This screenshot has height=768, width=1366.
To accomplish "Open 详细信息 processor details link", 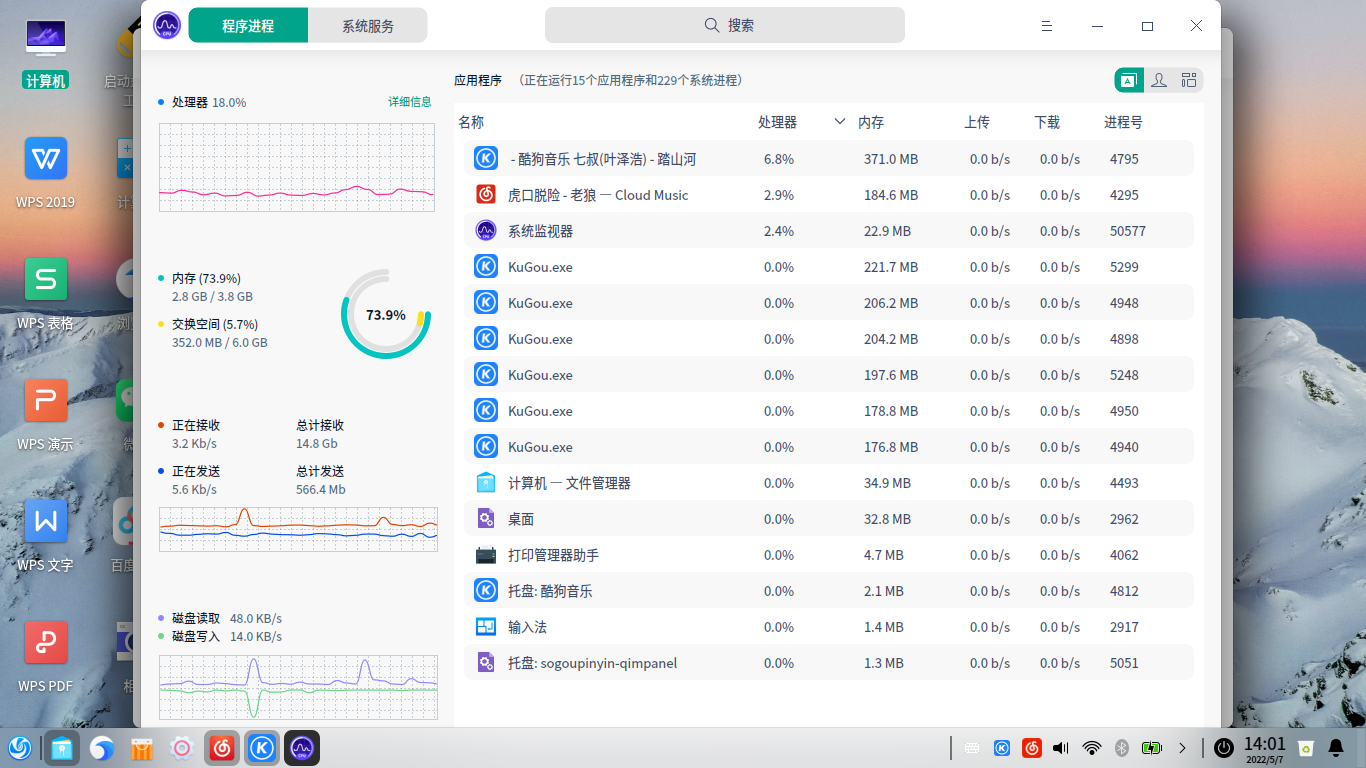I will pyautogui.click(x=409, y=101).
